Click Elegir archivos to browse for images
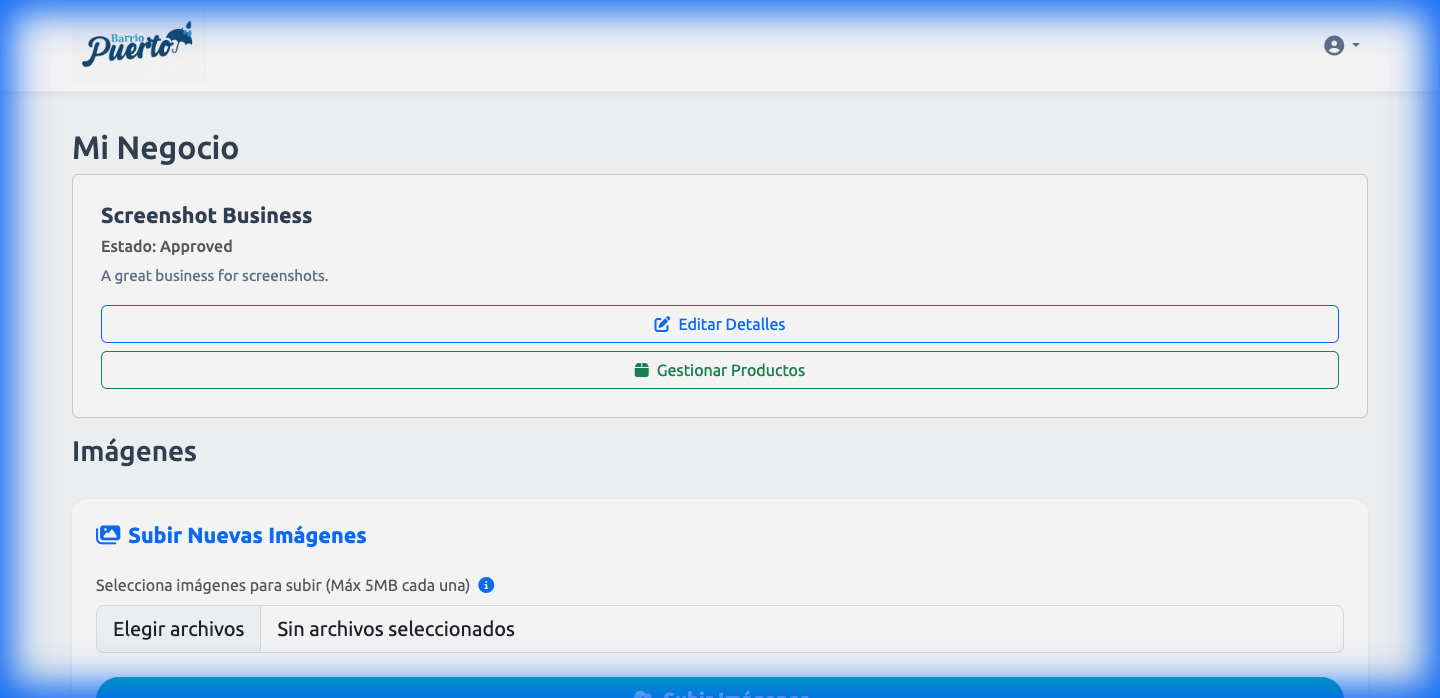 pyautogui.click(x=178, y=628)
